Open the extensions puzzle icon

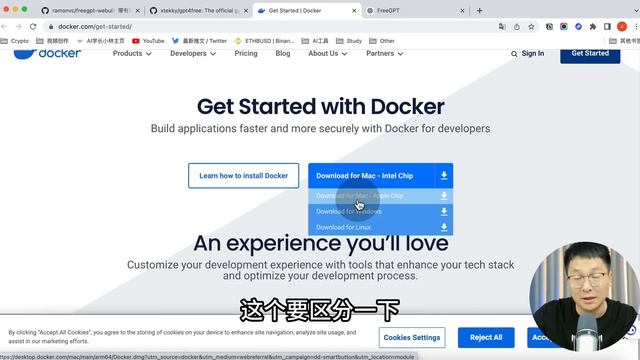click(x=593, y=27)
